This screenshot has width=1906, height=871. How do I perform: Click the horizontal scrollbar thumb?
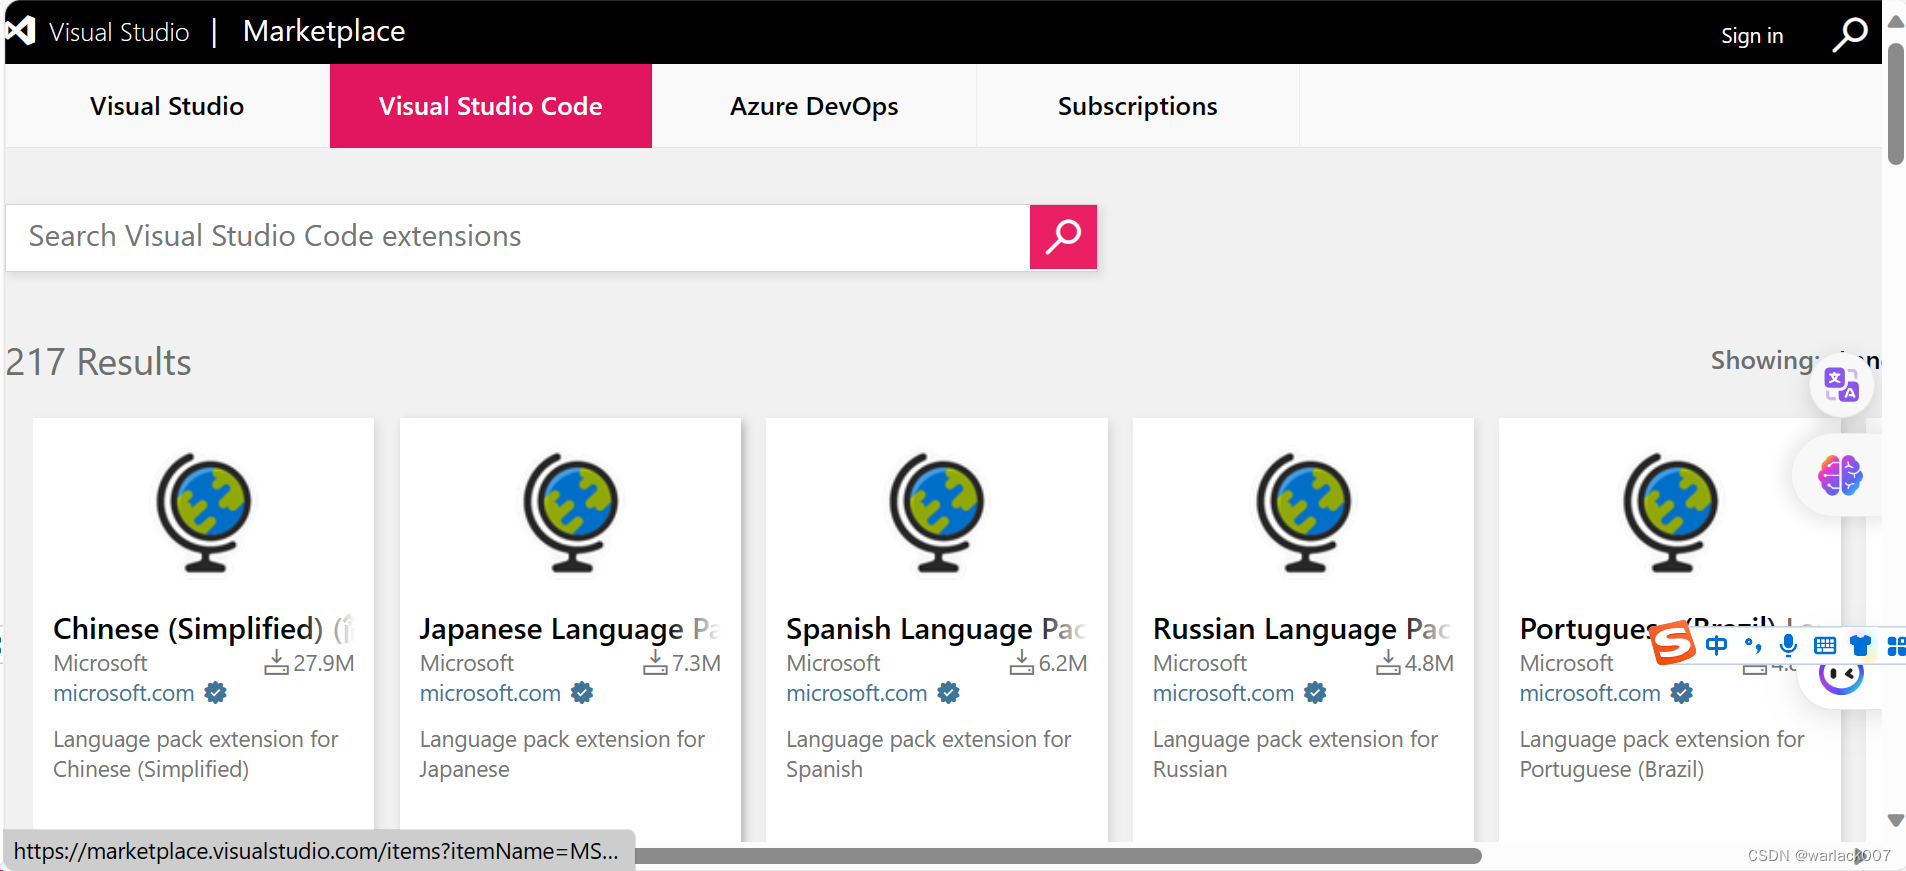tap(1058, 856)
